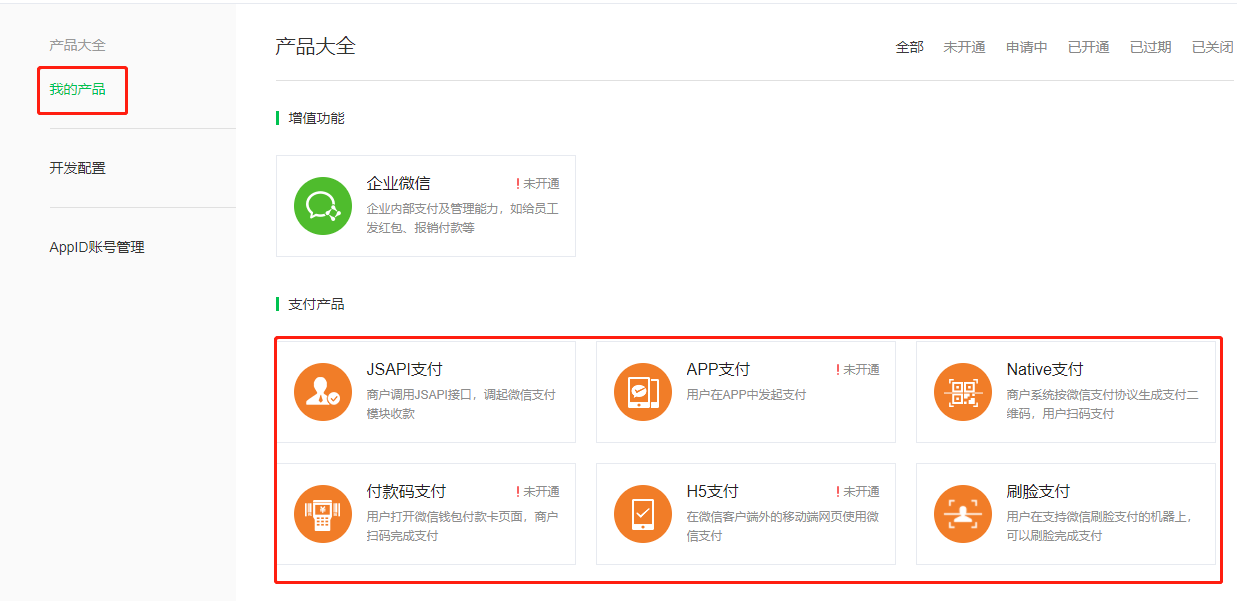The width and height of the screenshot is (1237, 601).
Task: Open the 刷脸支付 product title
Action: point(1038,491)
